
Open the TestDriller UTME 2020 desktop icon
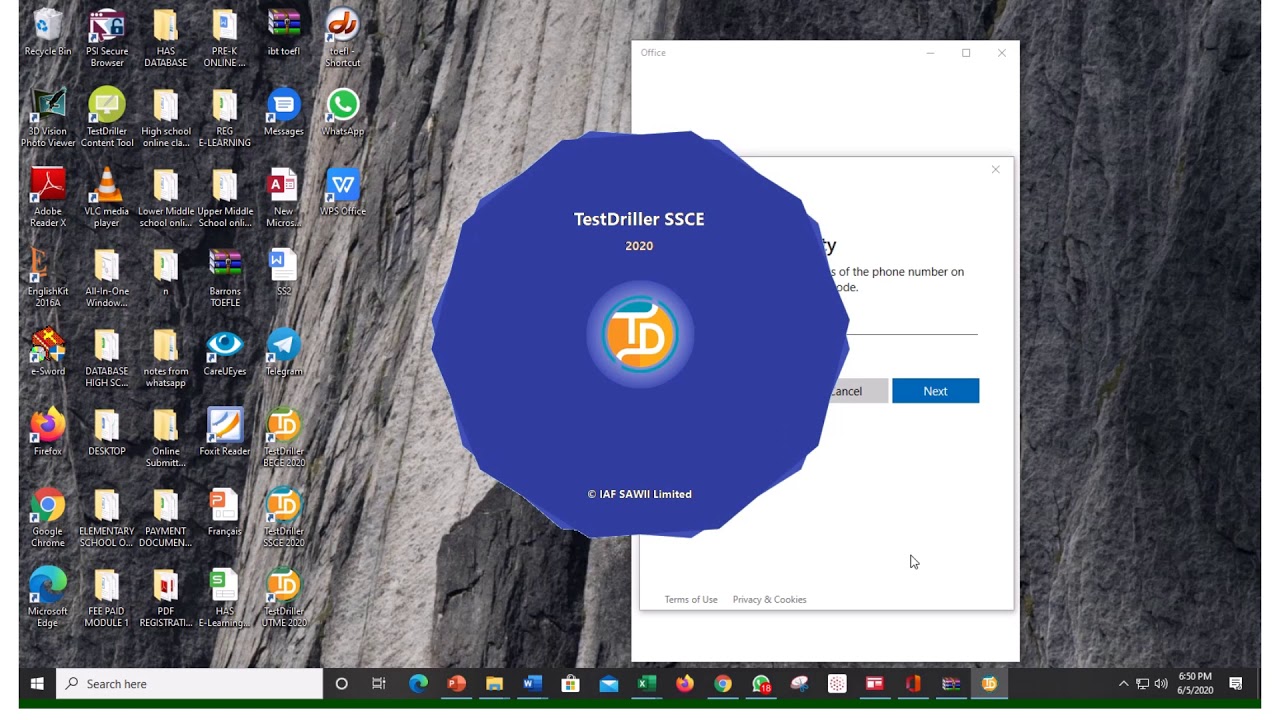284,599
